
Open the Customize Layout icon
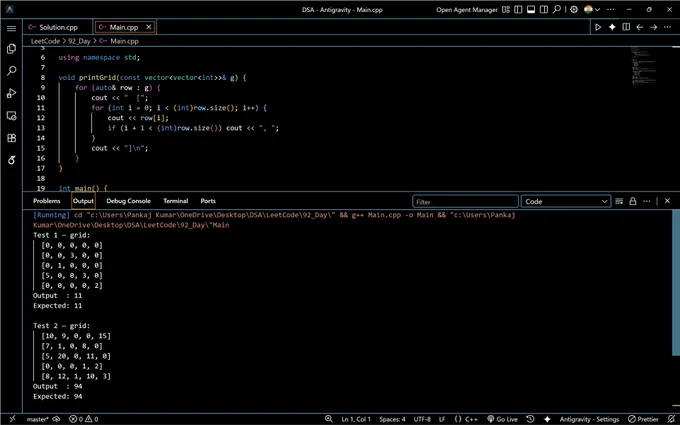(506, 10)
